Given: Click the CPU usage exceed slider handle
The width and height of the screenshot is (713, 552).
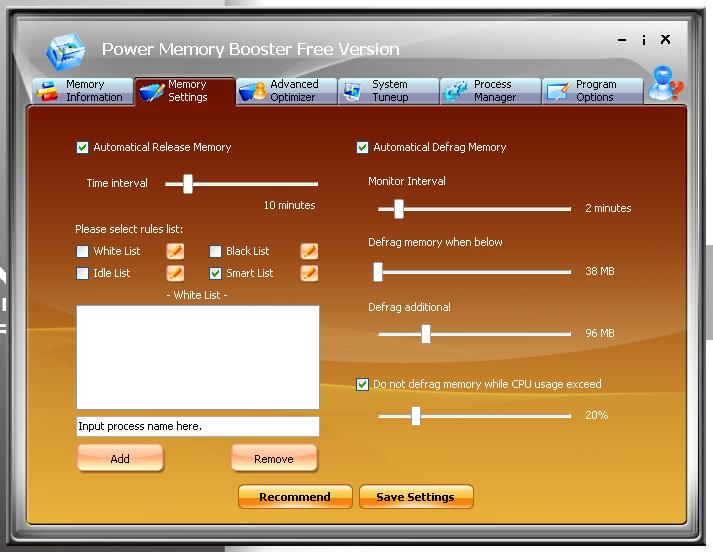Looking at the screenshot, I should (x=416, y=416).
